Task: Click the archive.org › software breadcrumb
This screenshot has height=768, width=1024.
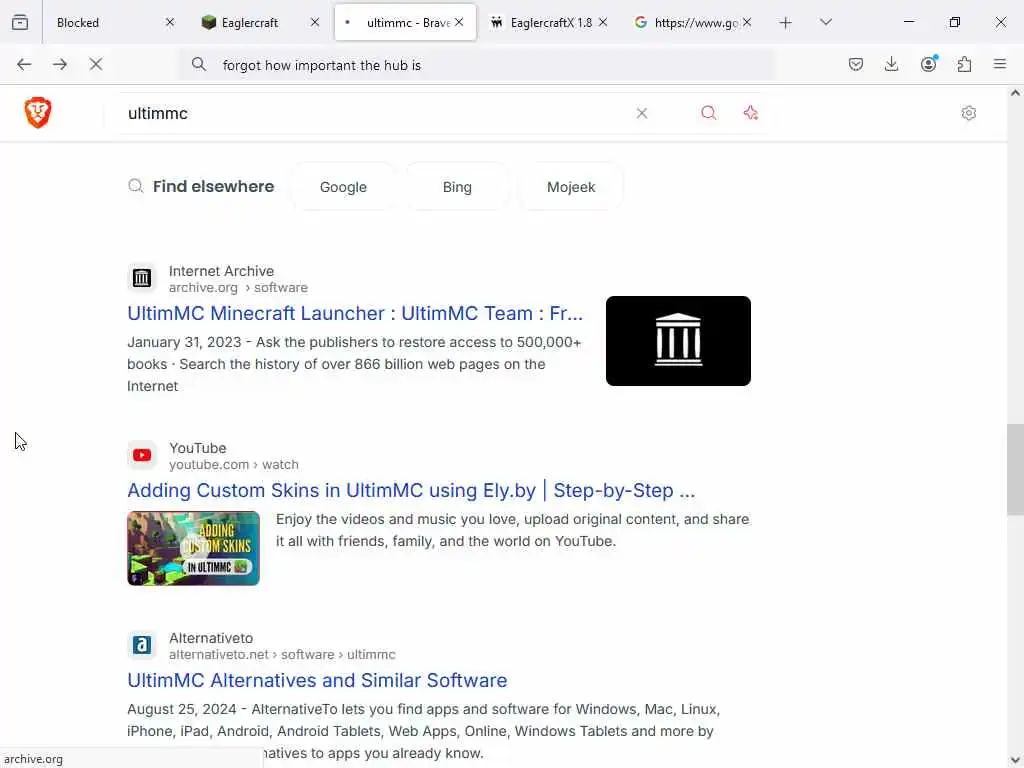Action: pos(238,288)
